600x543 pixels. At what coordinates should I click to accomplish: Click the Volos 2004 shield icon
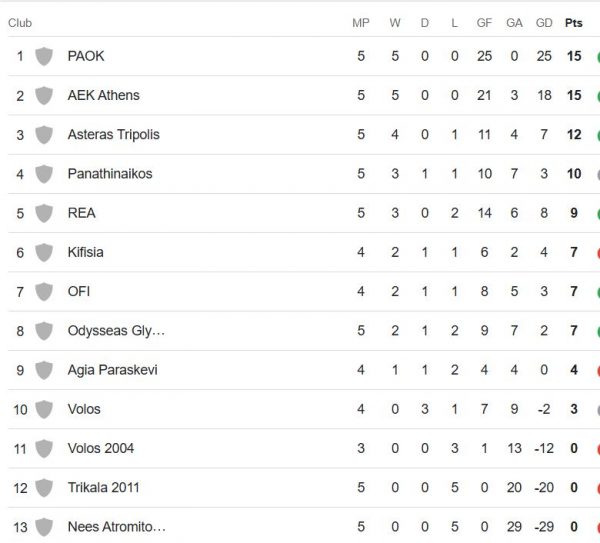coord(43,448)
